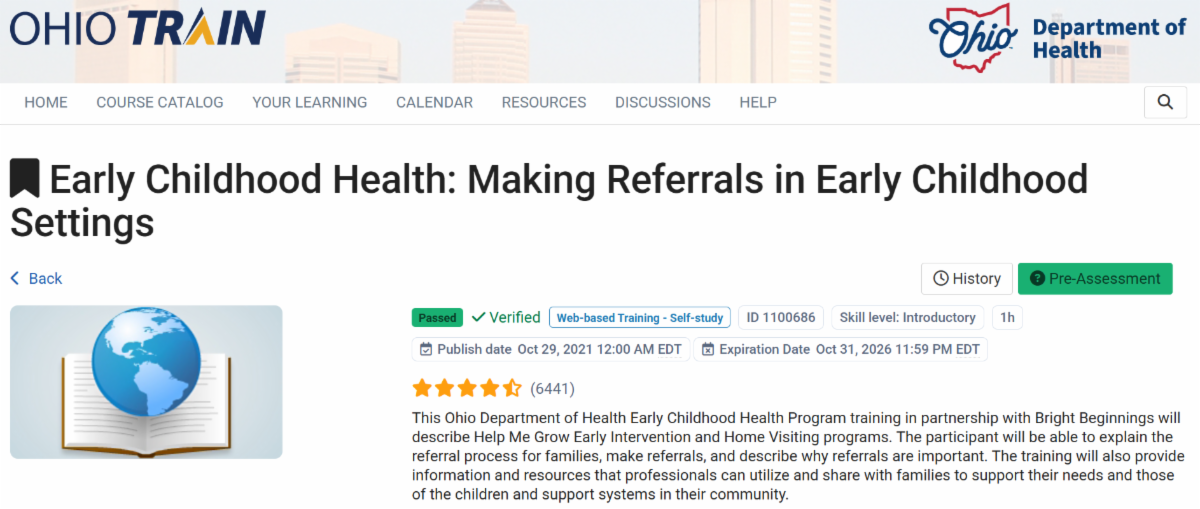Open the COURSE CATALOG menu
The height and width of the screenshot is (509, 1200).
(160, 102)
